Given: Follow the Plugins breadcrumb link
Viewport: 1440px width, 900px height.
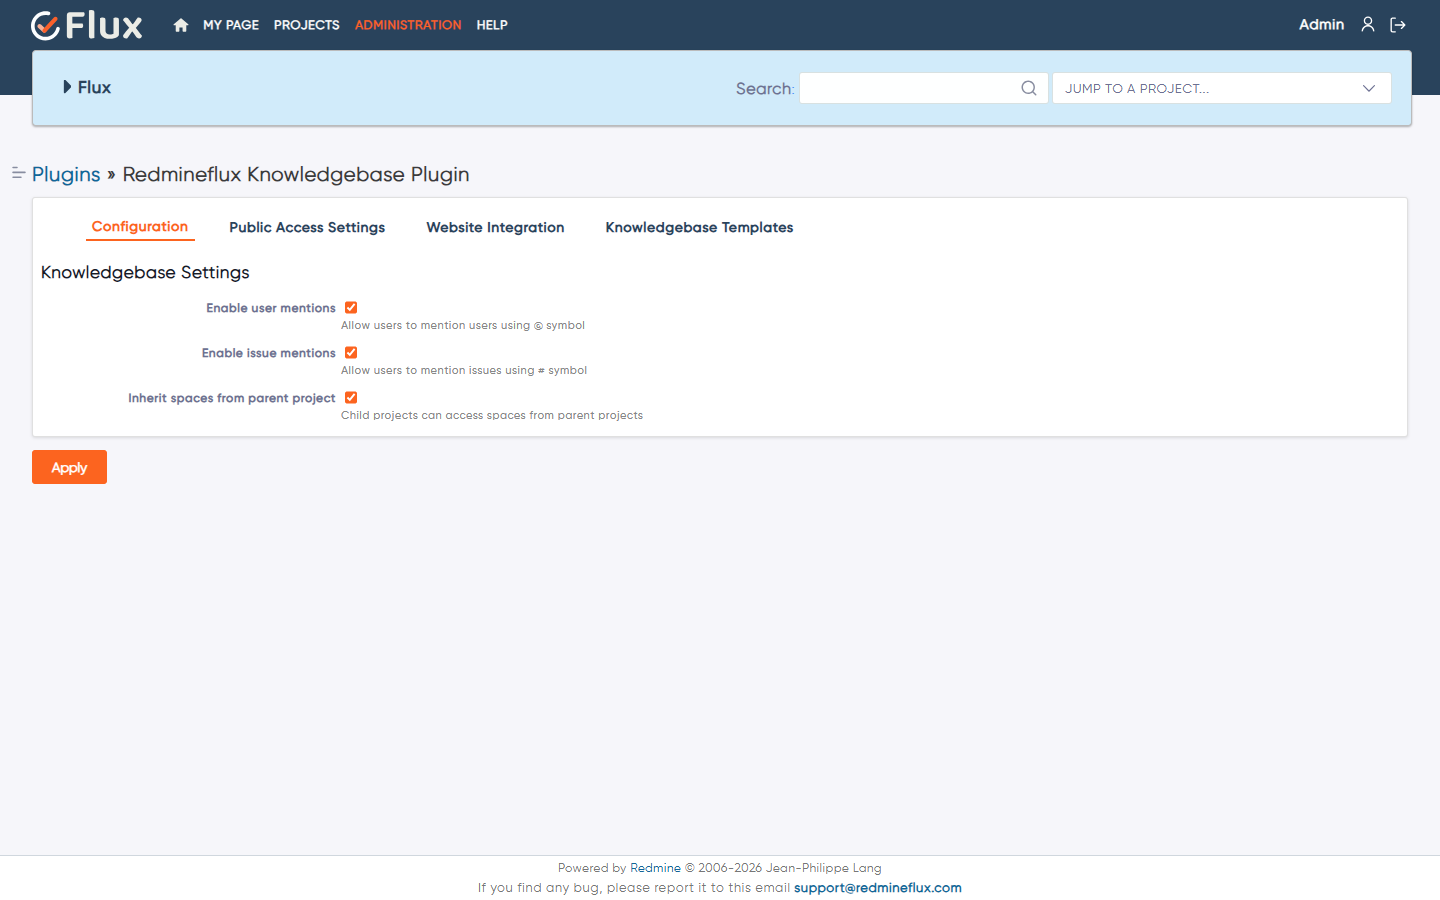Looking at the screenshot, I should click(66, 174).
